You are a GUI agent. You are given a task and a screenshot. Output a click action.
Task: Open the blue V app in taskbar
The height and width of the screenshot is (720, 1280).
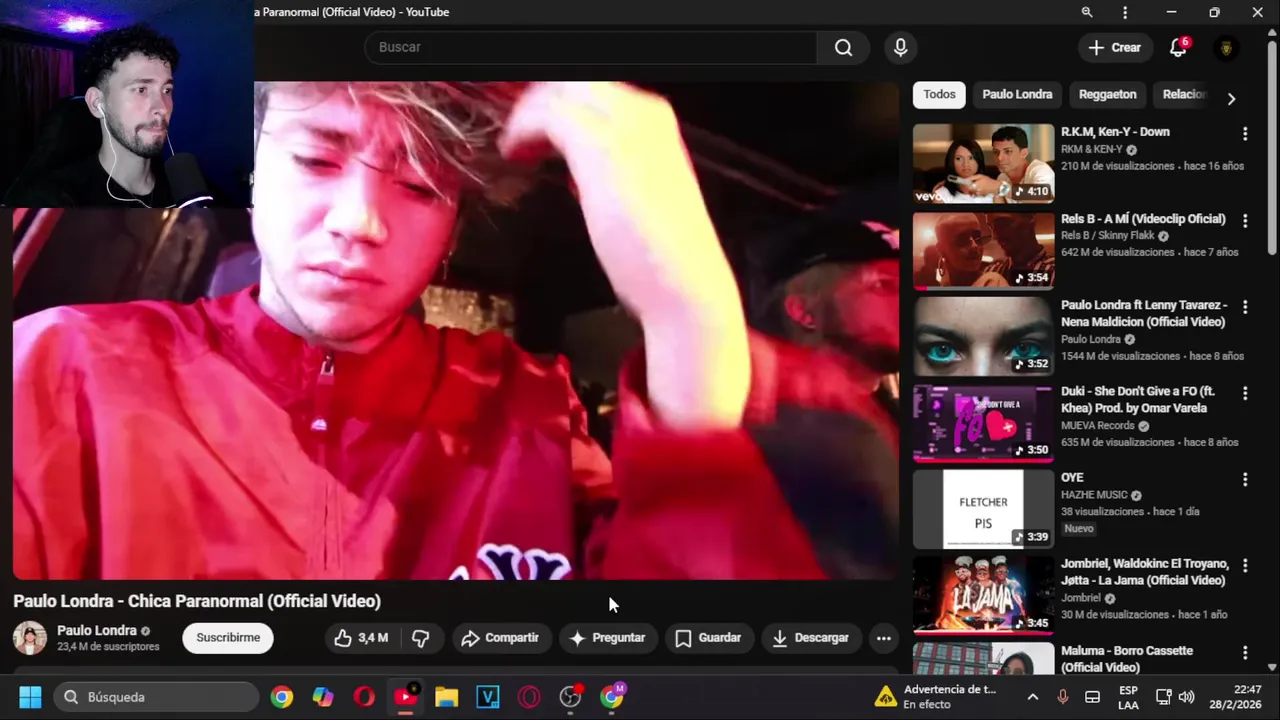pyautogui.click(x=488, y=697)
